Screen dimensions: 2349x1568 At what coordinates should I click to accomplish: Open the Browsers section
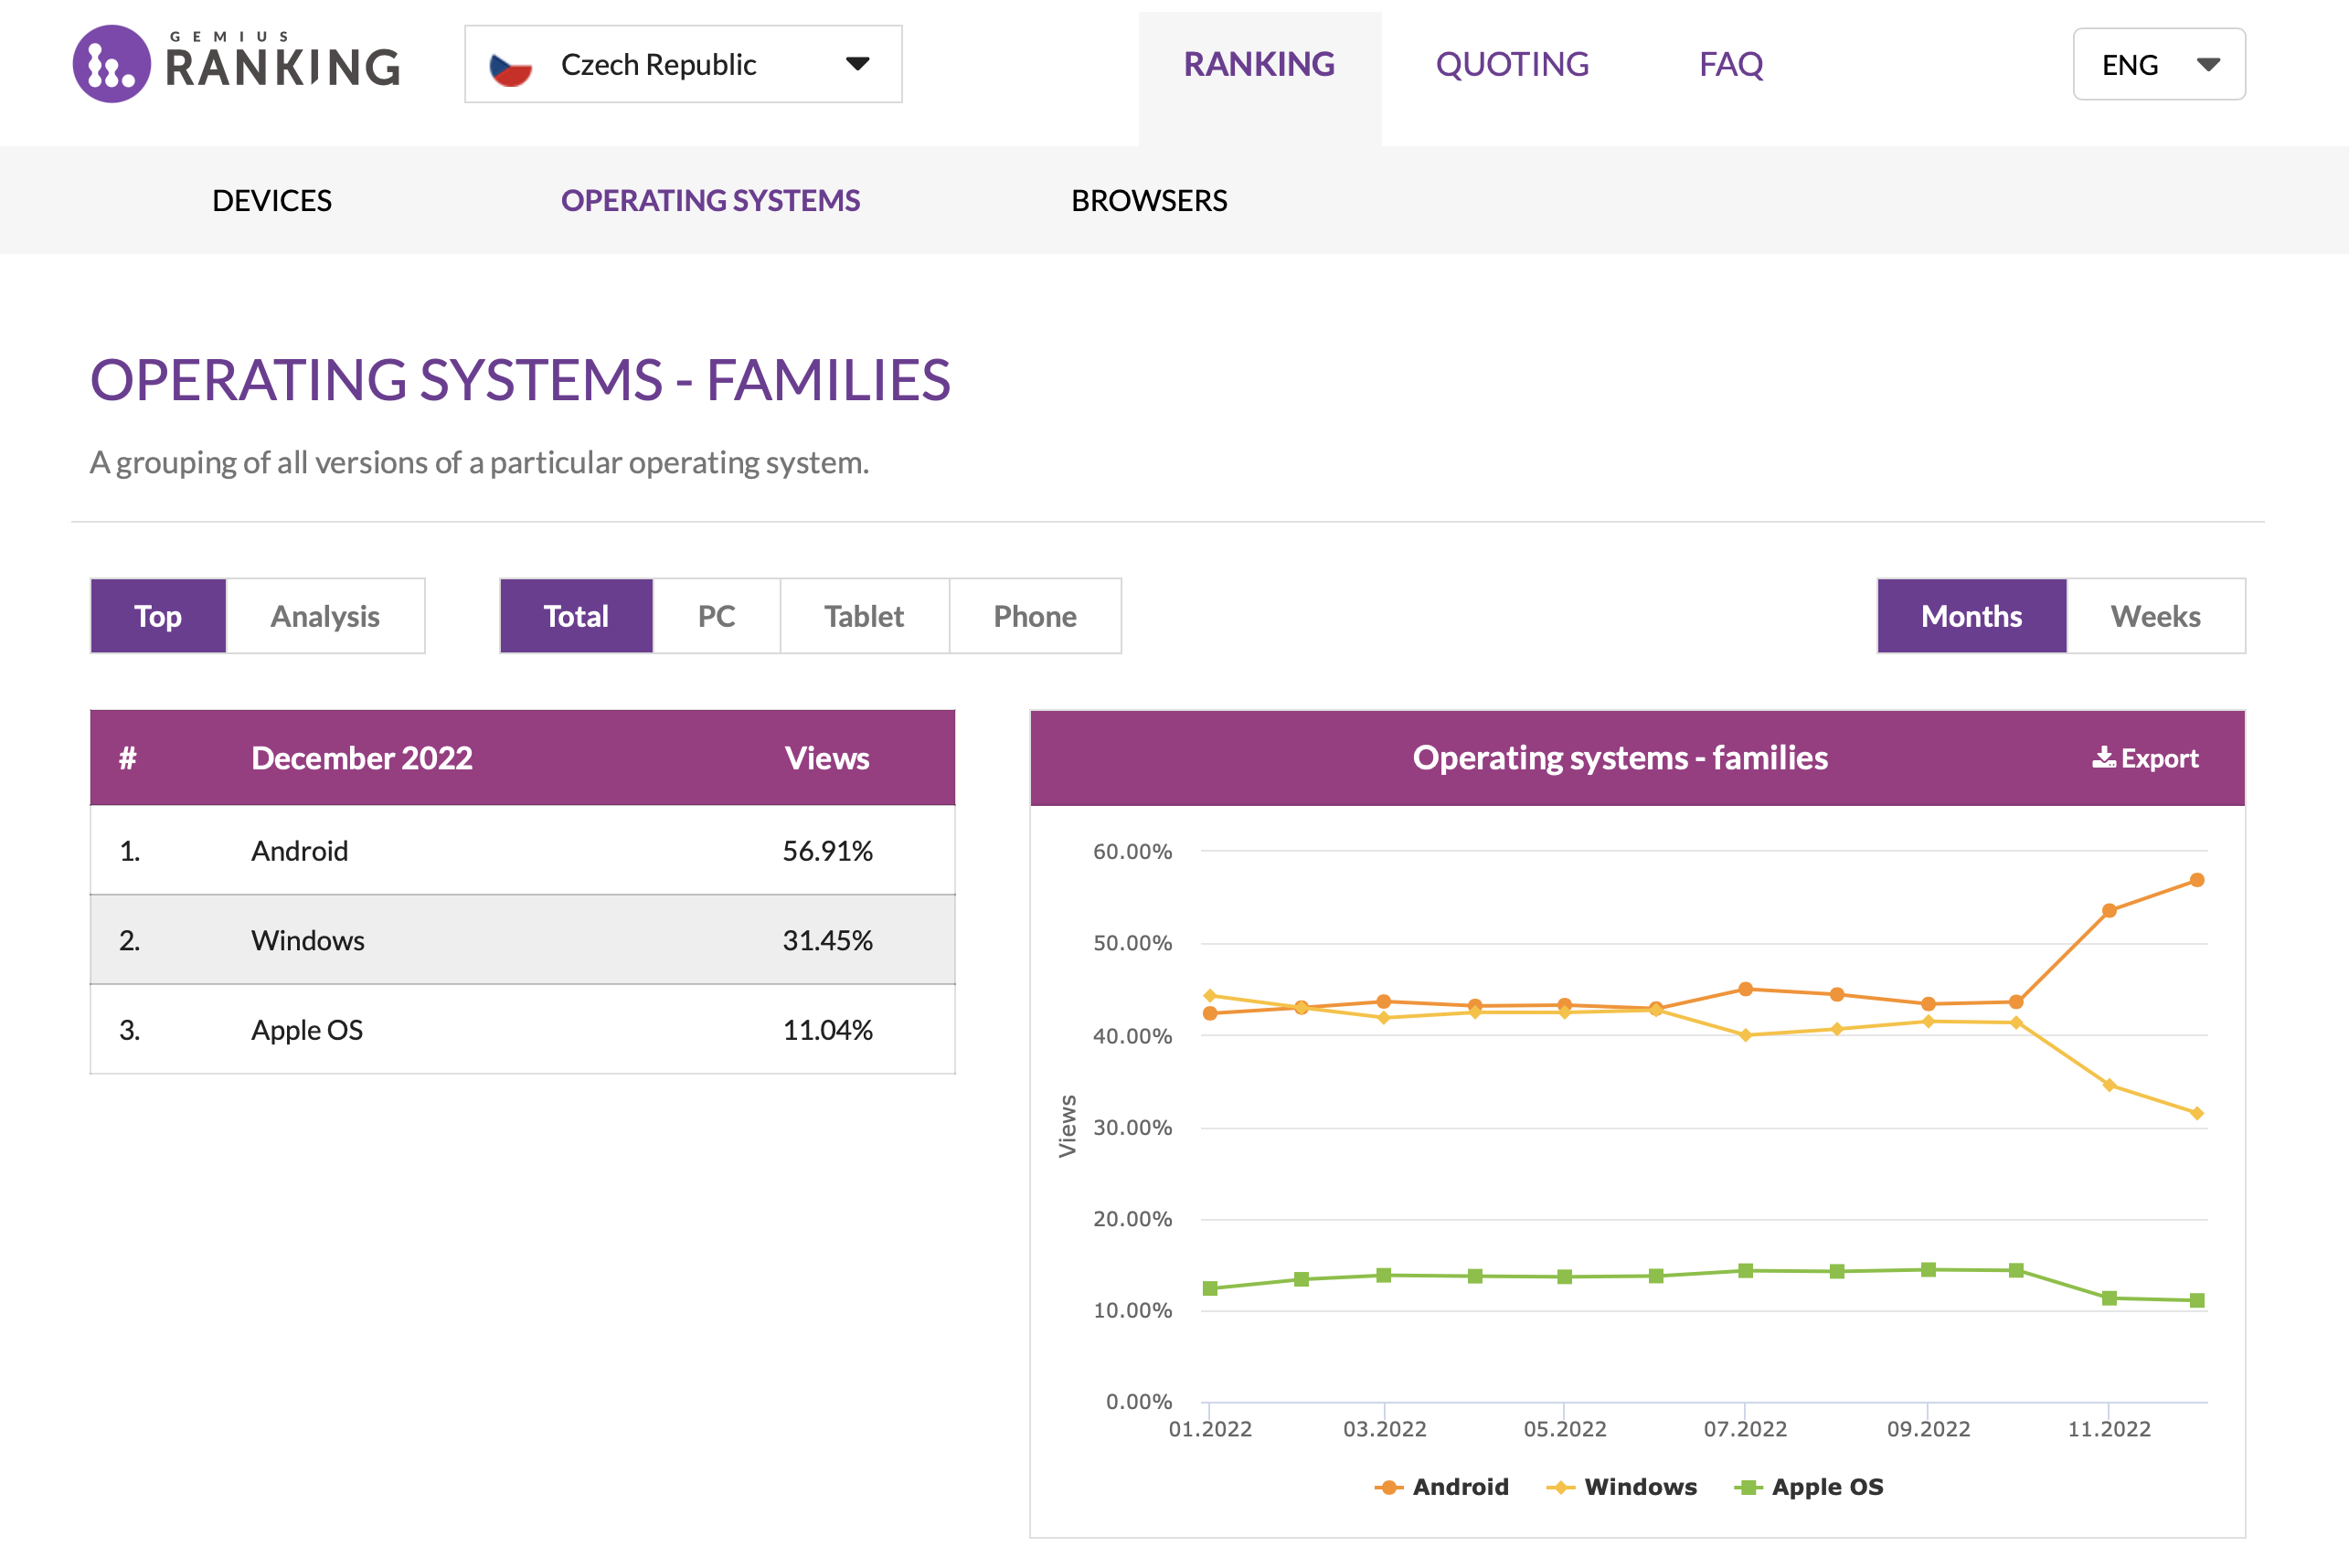coord(1149,200)
